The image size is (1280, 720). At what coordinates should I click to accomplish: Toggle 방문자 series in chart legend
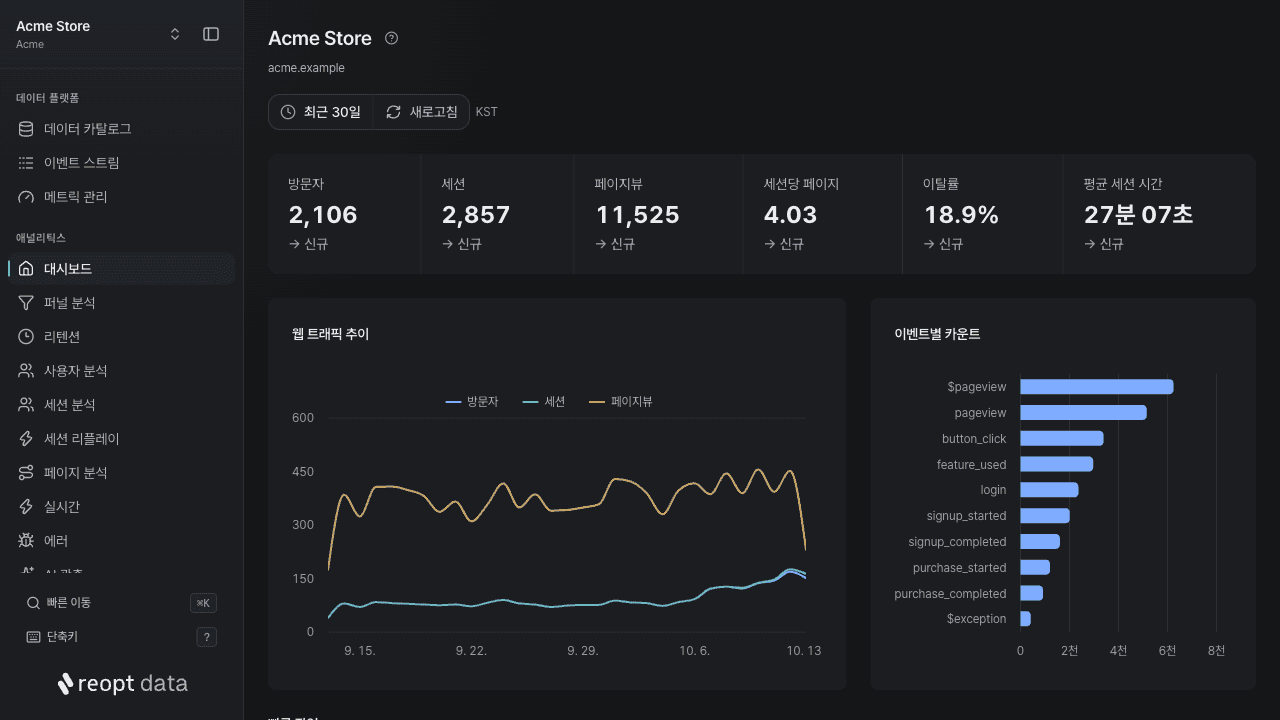coord(472,402)
